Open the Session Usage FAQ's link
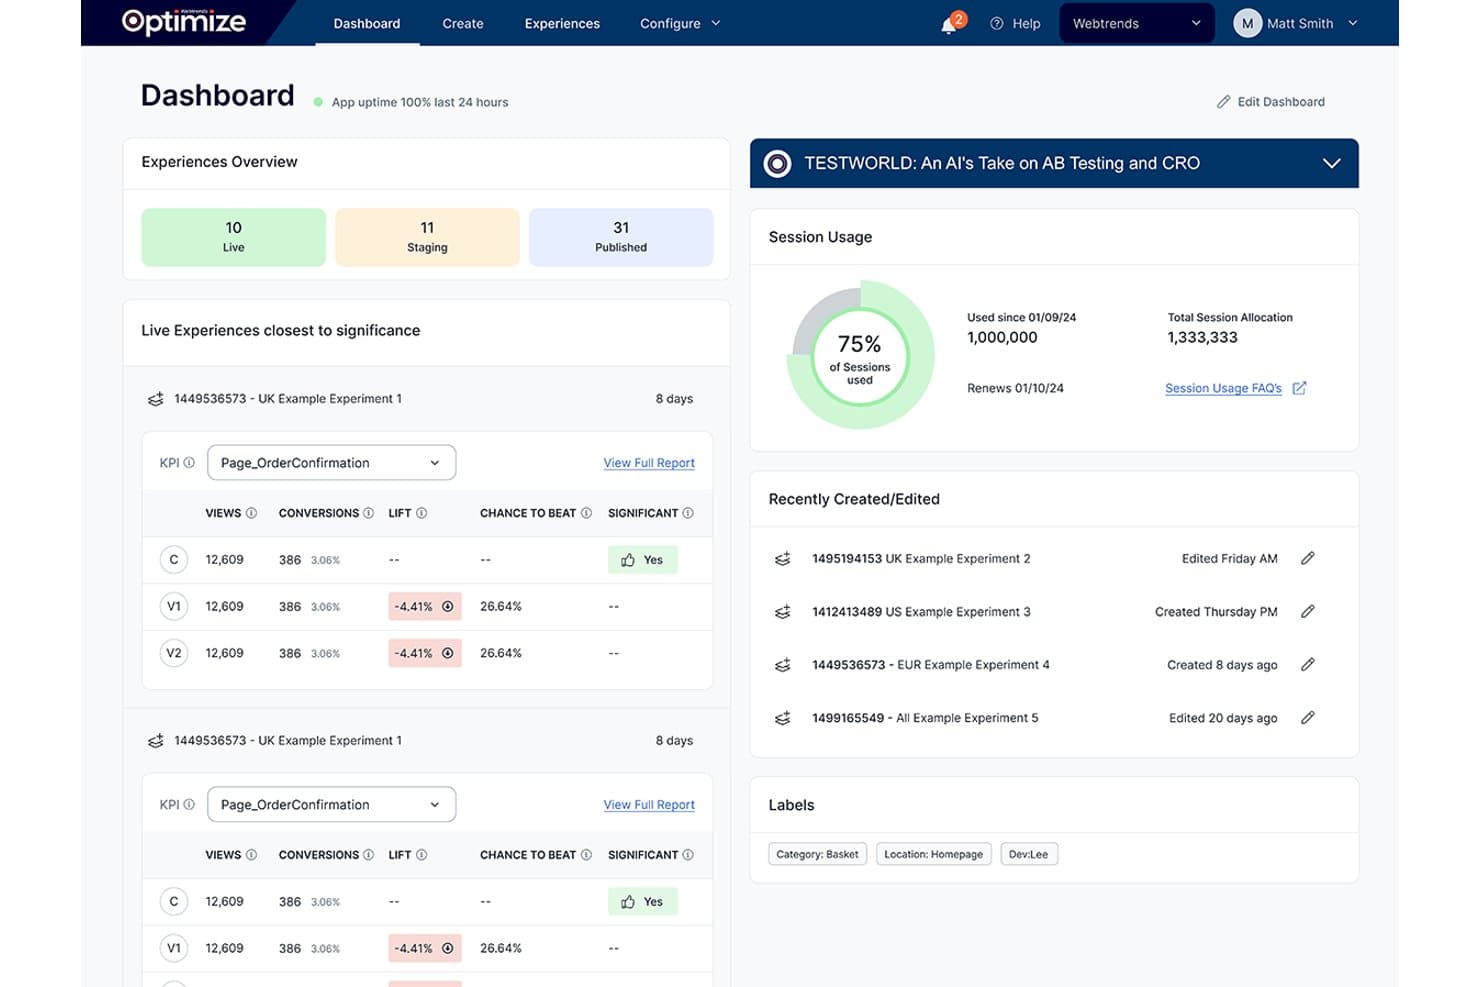This screenshot has width=1480, height=987. pos(1223,388)
